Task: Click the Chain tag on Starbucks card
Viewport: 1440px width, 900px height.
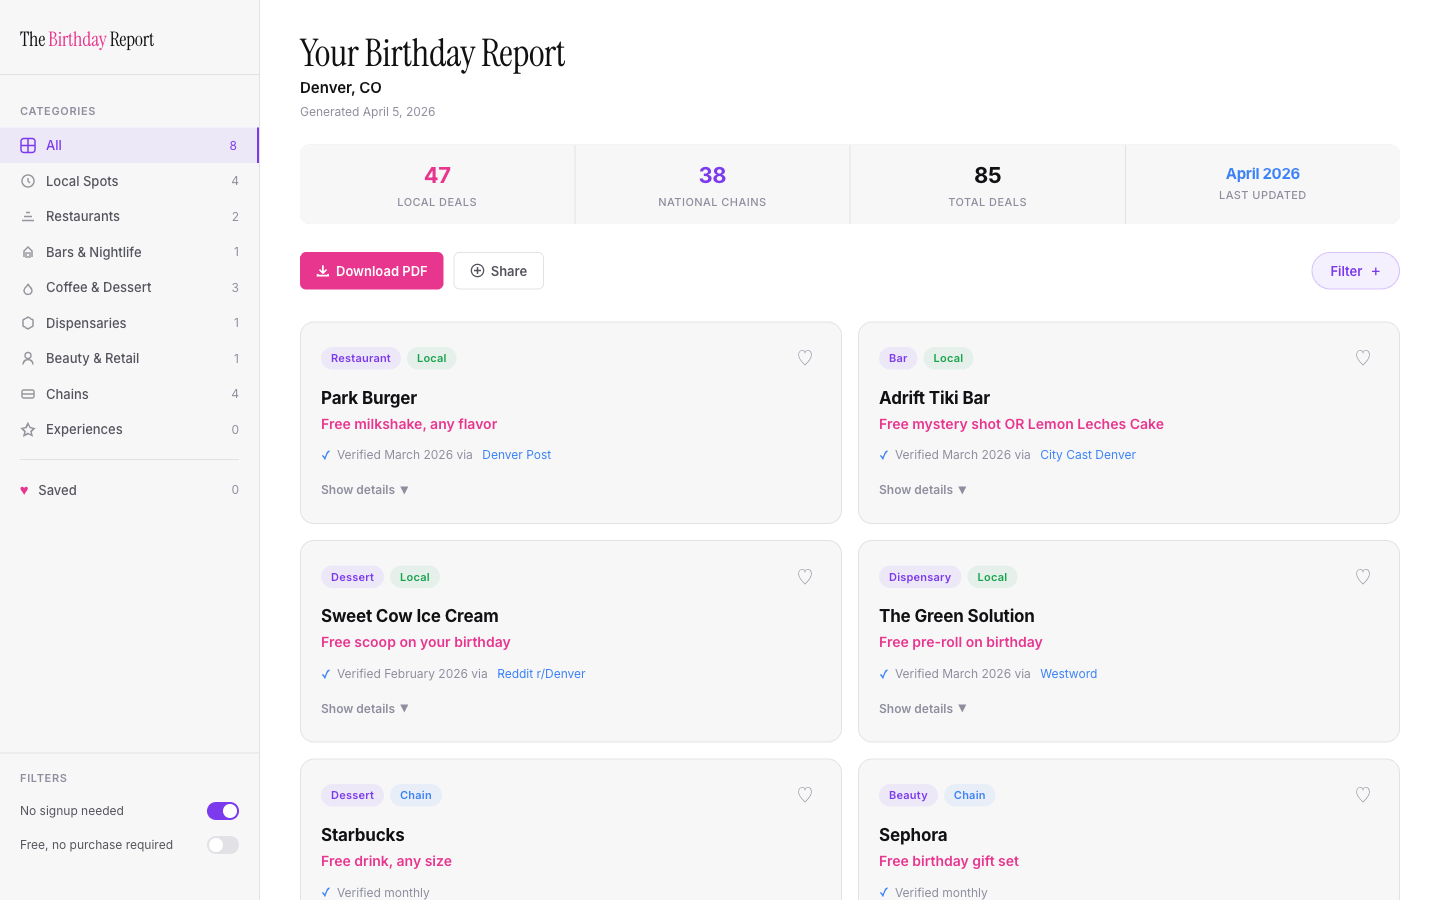Action: (x=416, y=795)
